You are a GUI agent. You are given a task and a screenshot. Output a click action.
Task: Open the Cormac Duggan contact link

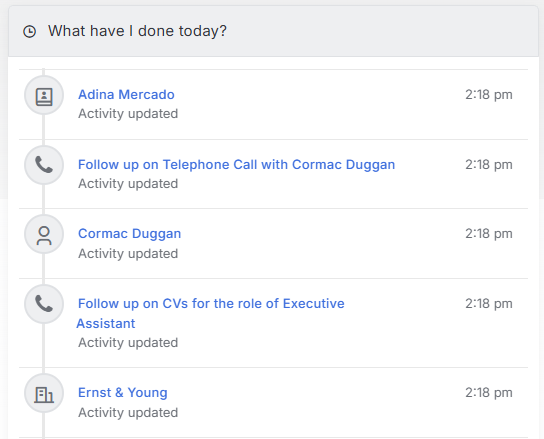coord(129,234)
